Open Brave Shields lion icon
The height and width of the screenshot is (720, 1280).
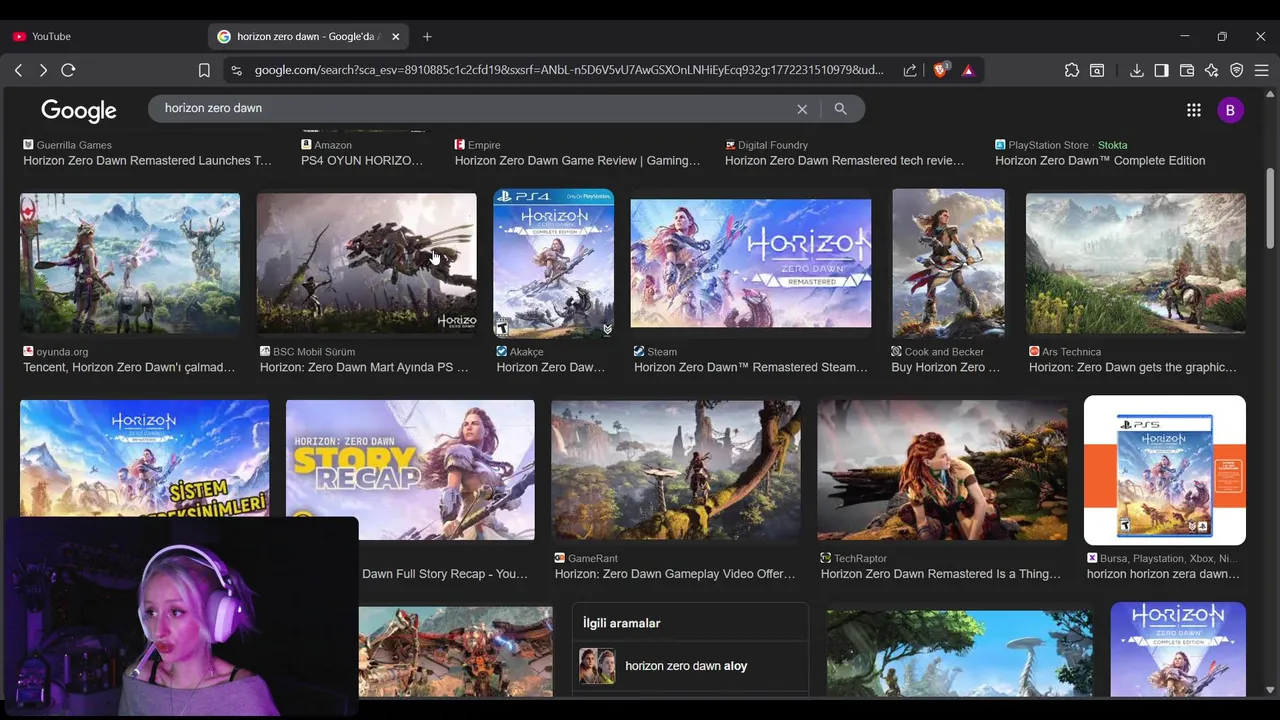click(941, 70)
